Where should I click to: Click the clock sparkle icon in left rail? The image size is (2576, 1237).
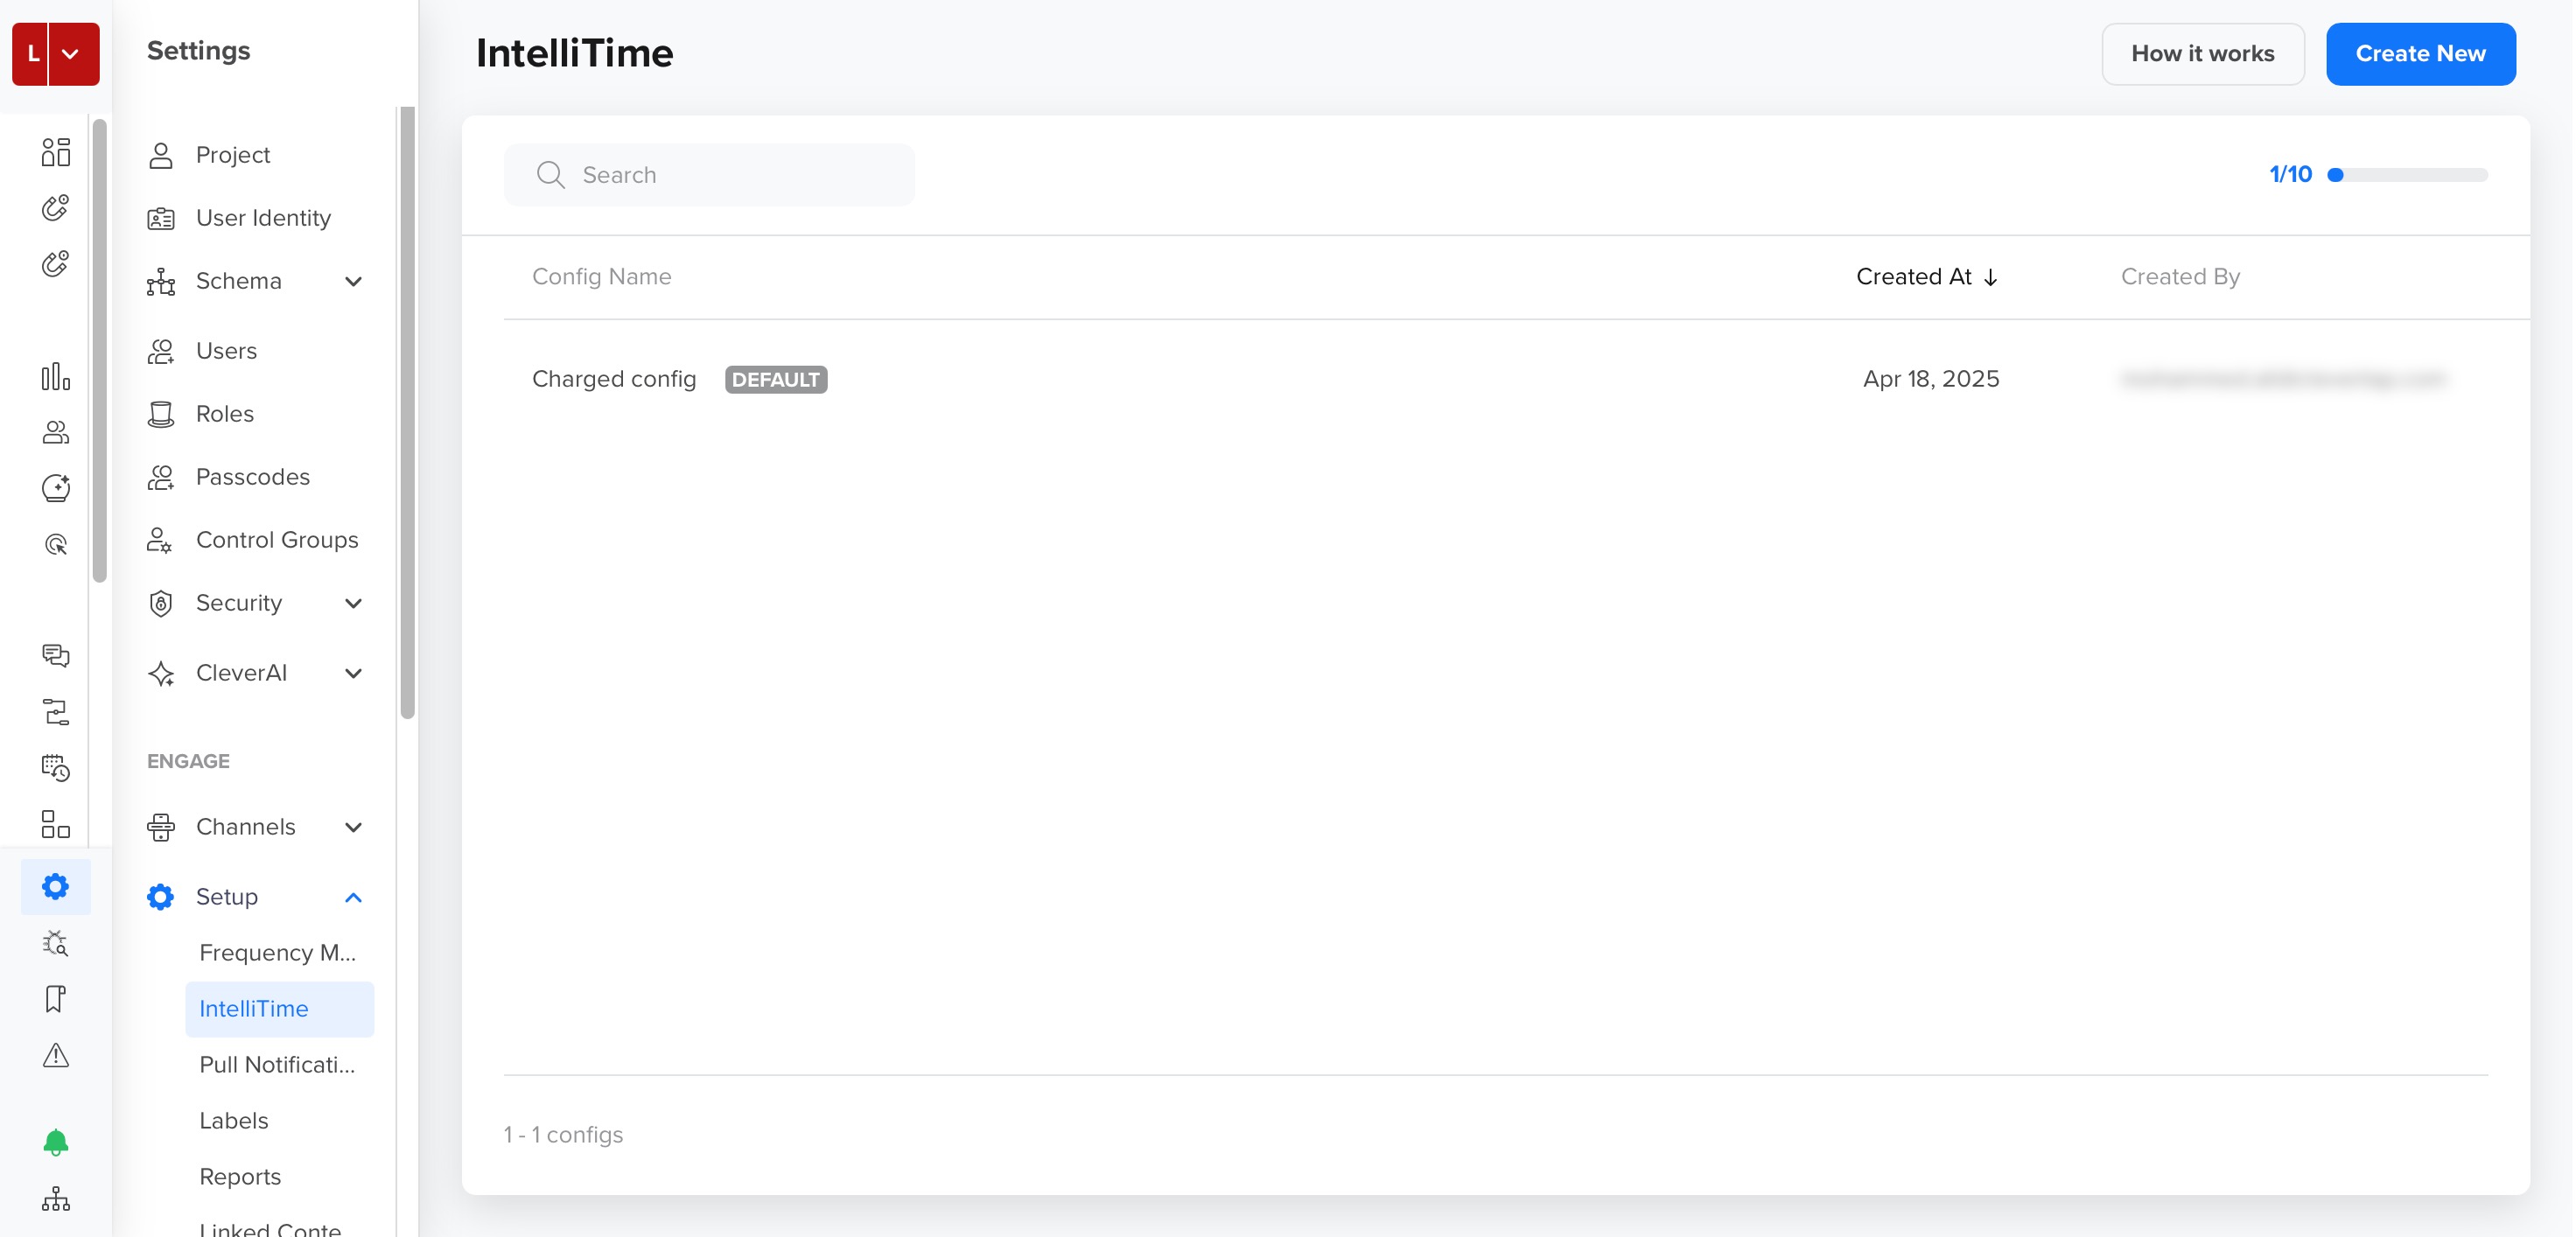click(x=56, y=488)
